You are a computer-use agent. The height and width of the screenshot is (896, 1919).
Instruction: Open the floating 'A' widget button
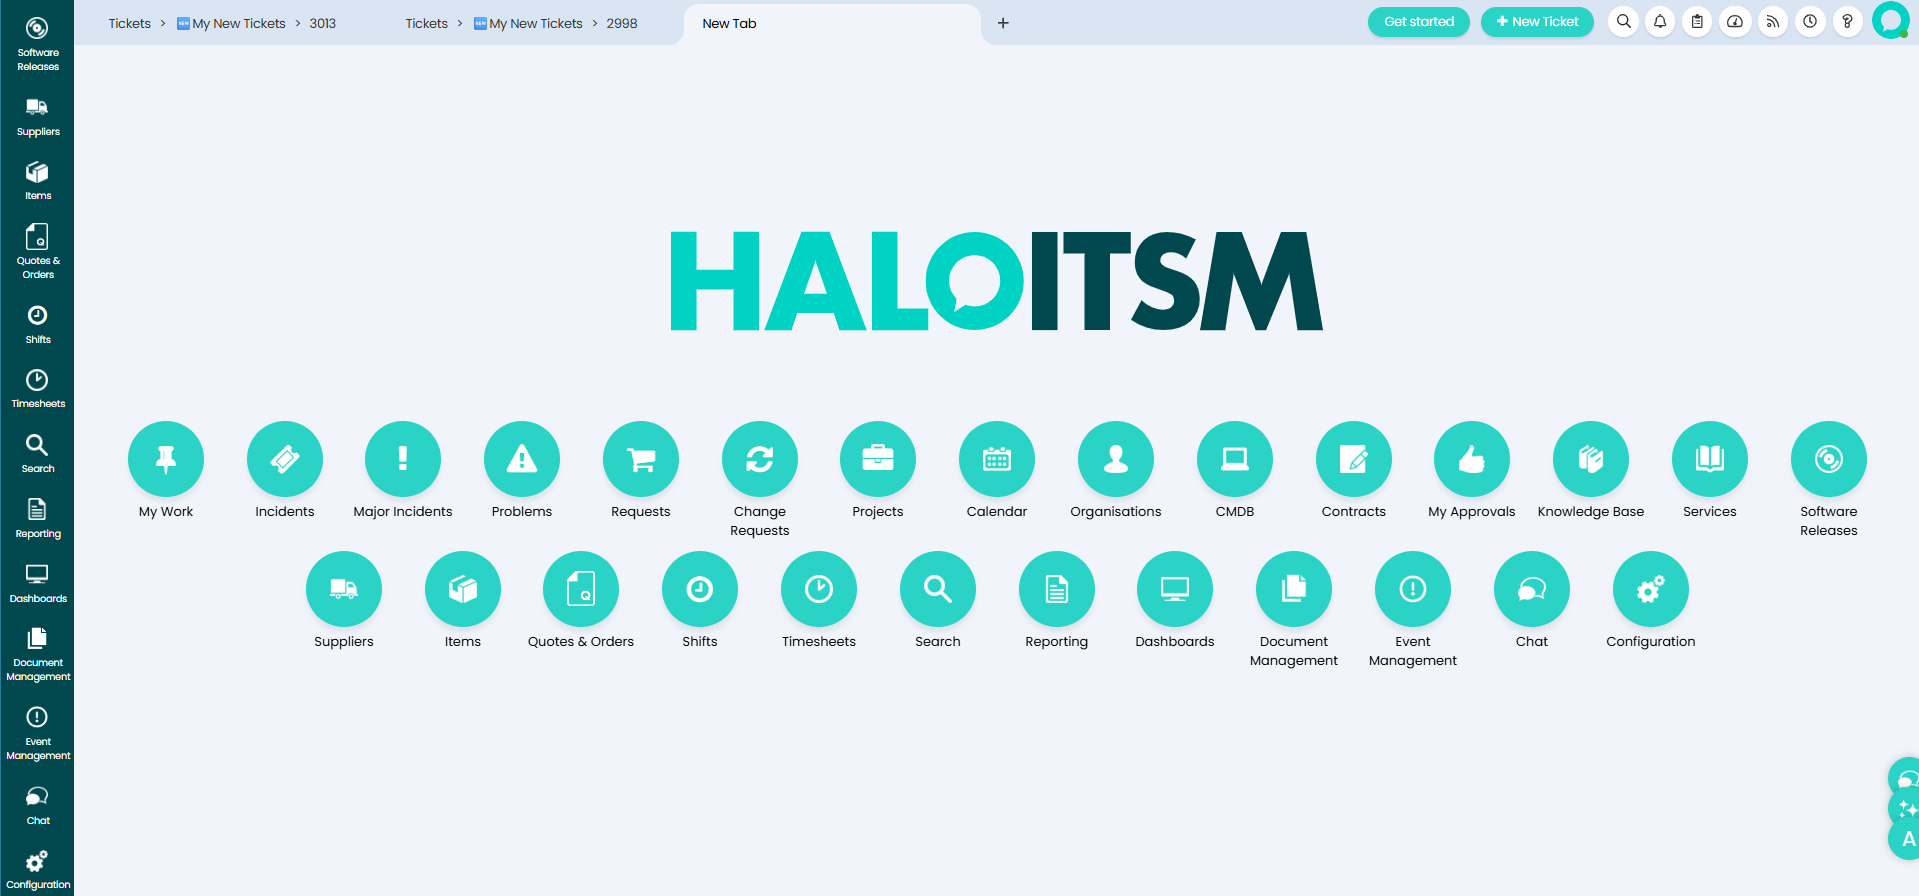click(1905, 840)
